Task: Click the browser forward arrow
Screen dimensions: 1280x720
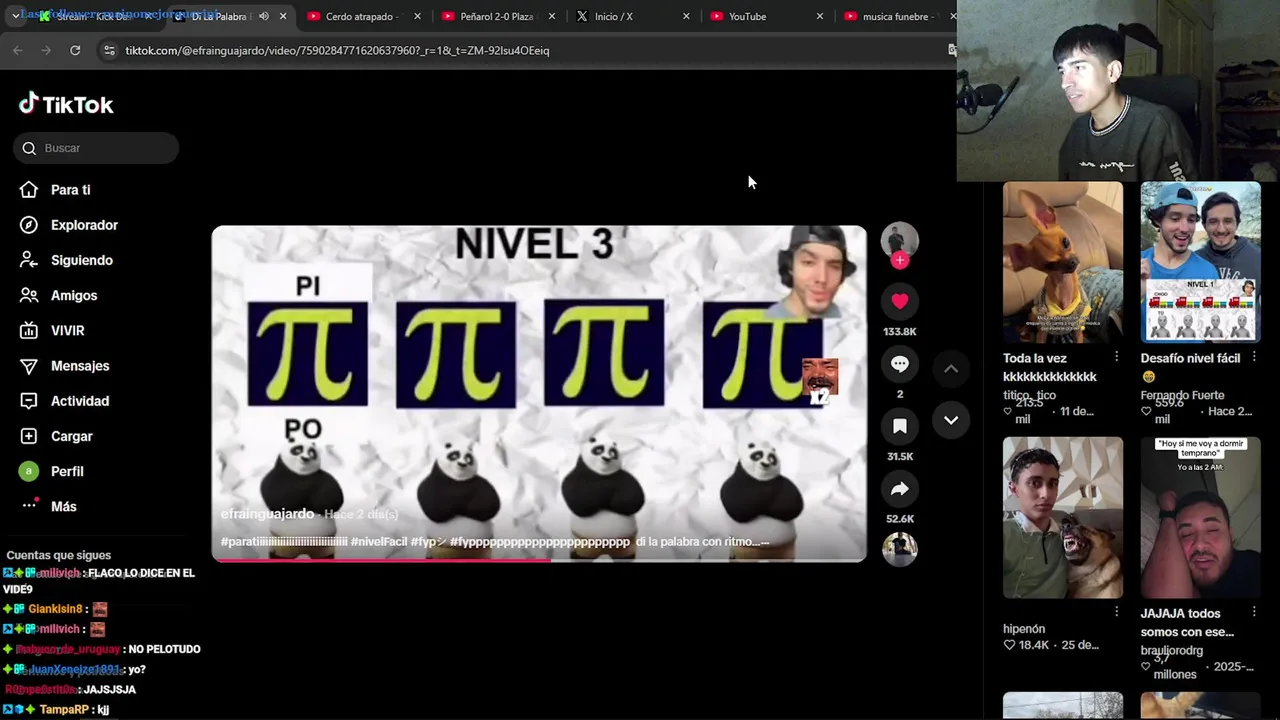Action: (46, 50)
